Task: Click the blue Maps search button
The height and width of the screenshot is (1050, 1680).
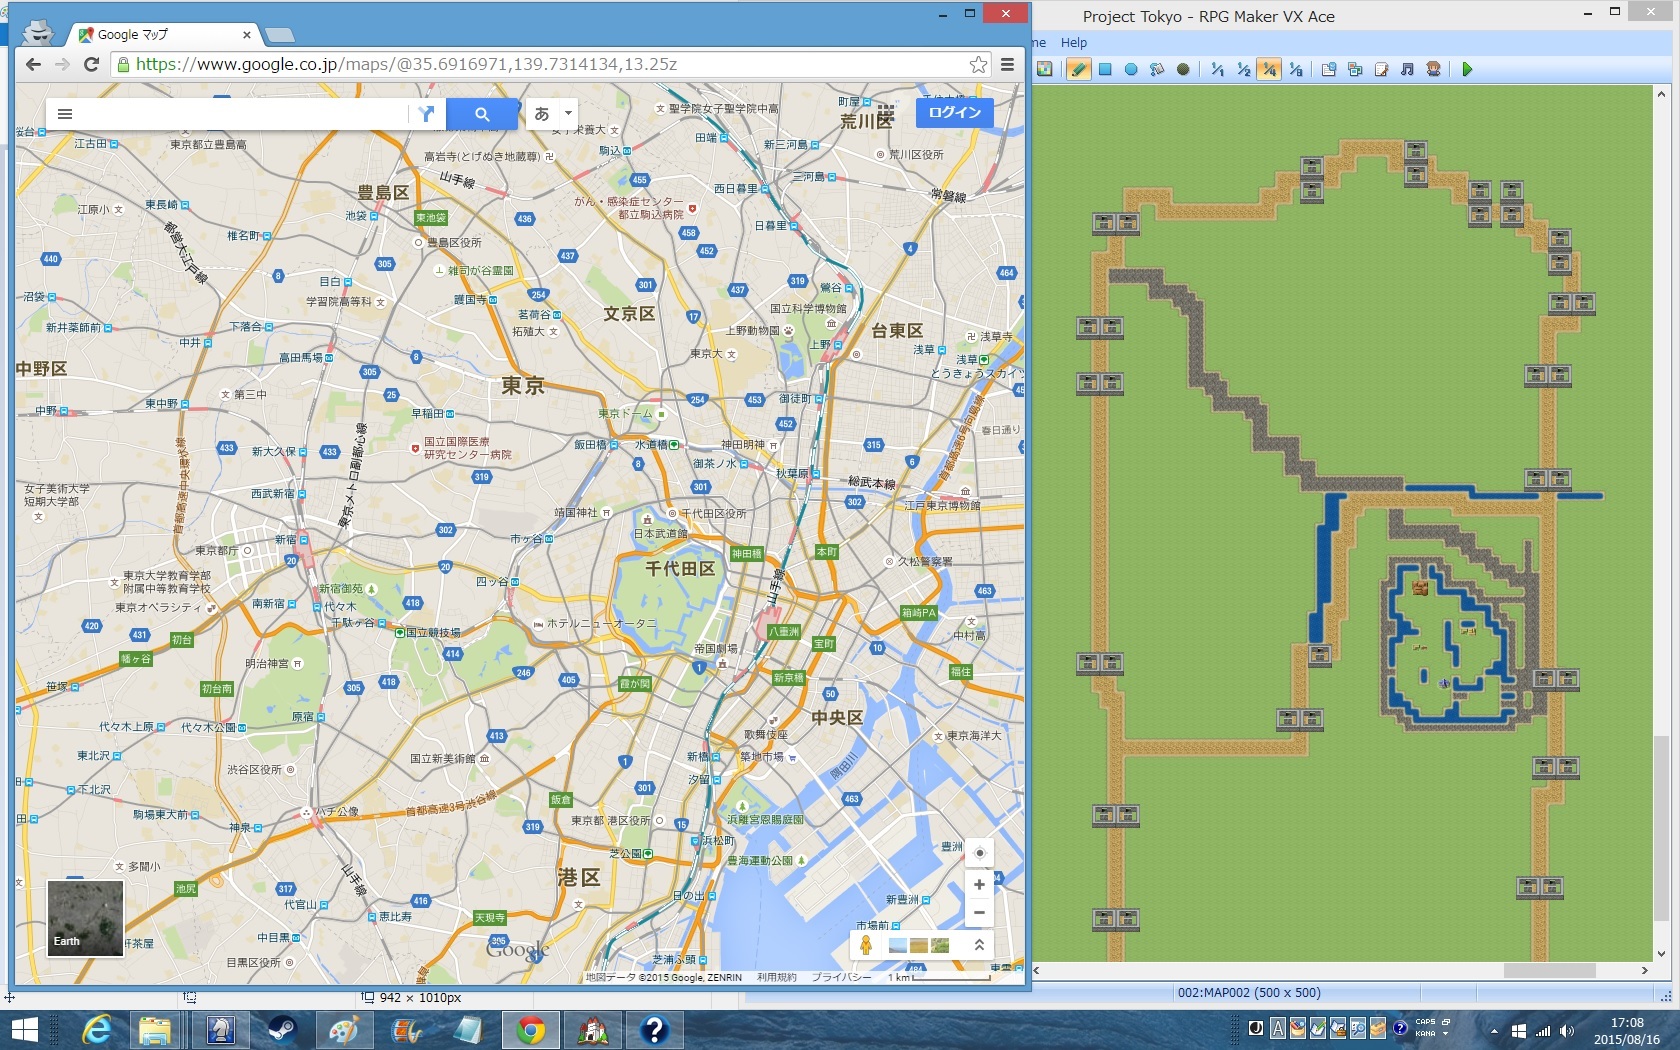Action: tap(482, 114)
